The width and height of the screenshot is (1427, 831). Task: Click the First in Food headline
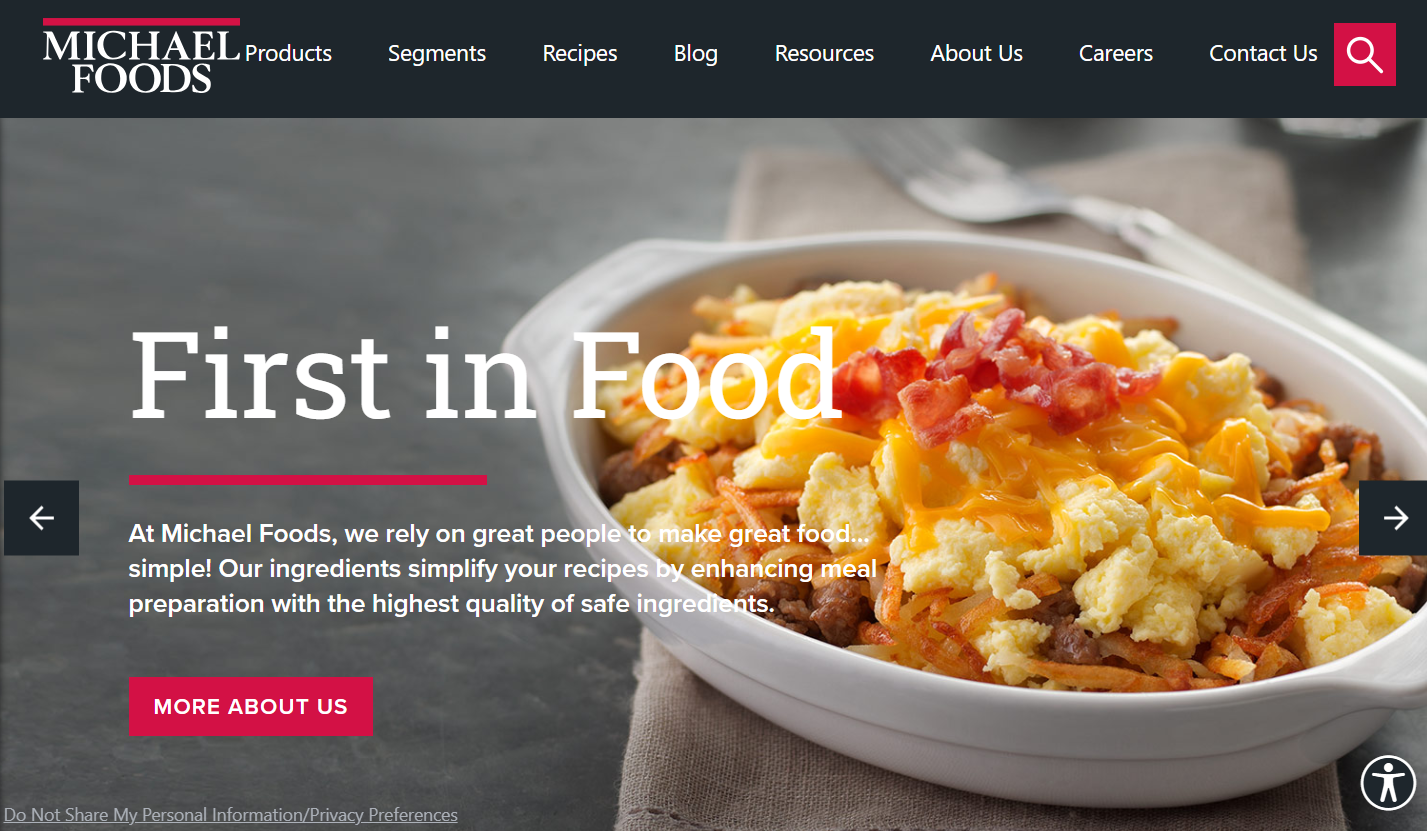coord(485,375)
